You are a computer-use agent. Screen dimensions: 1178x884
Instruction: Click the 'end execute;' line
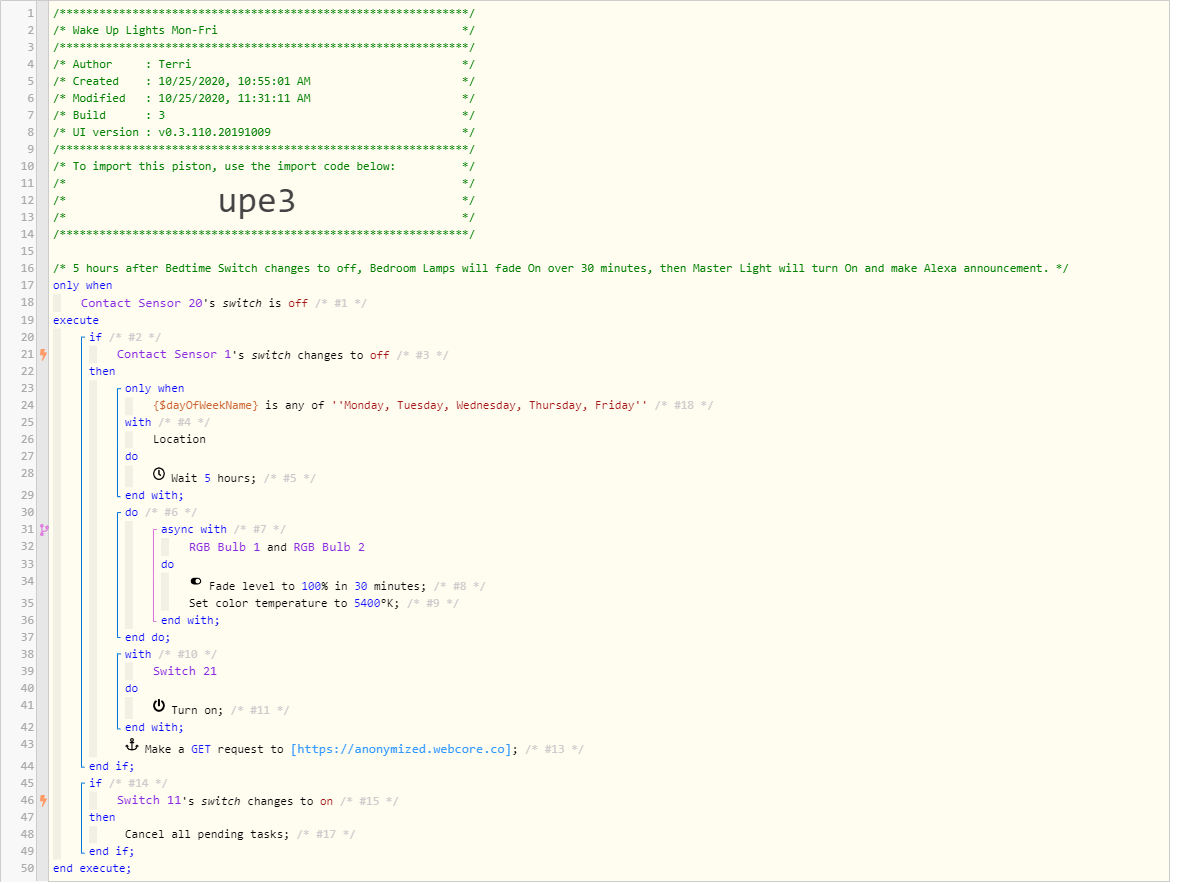pos(92,868)
